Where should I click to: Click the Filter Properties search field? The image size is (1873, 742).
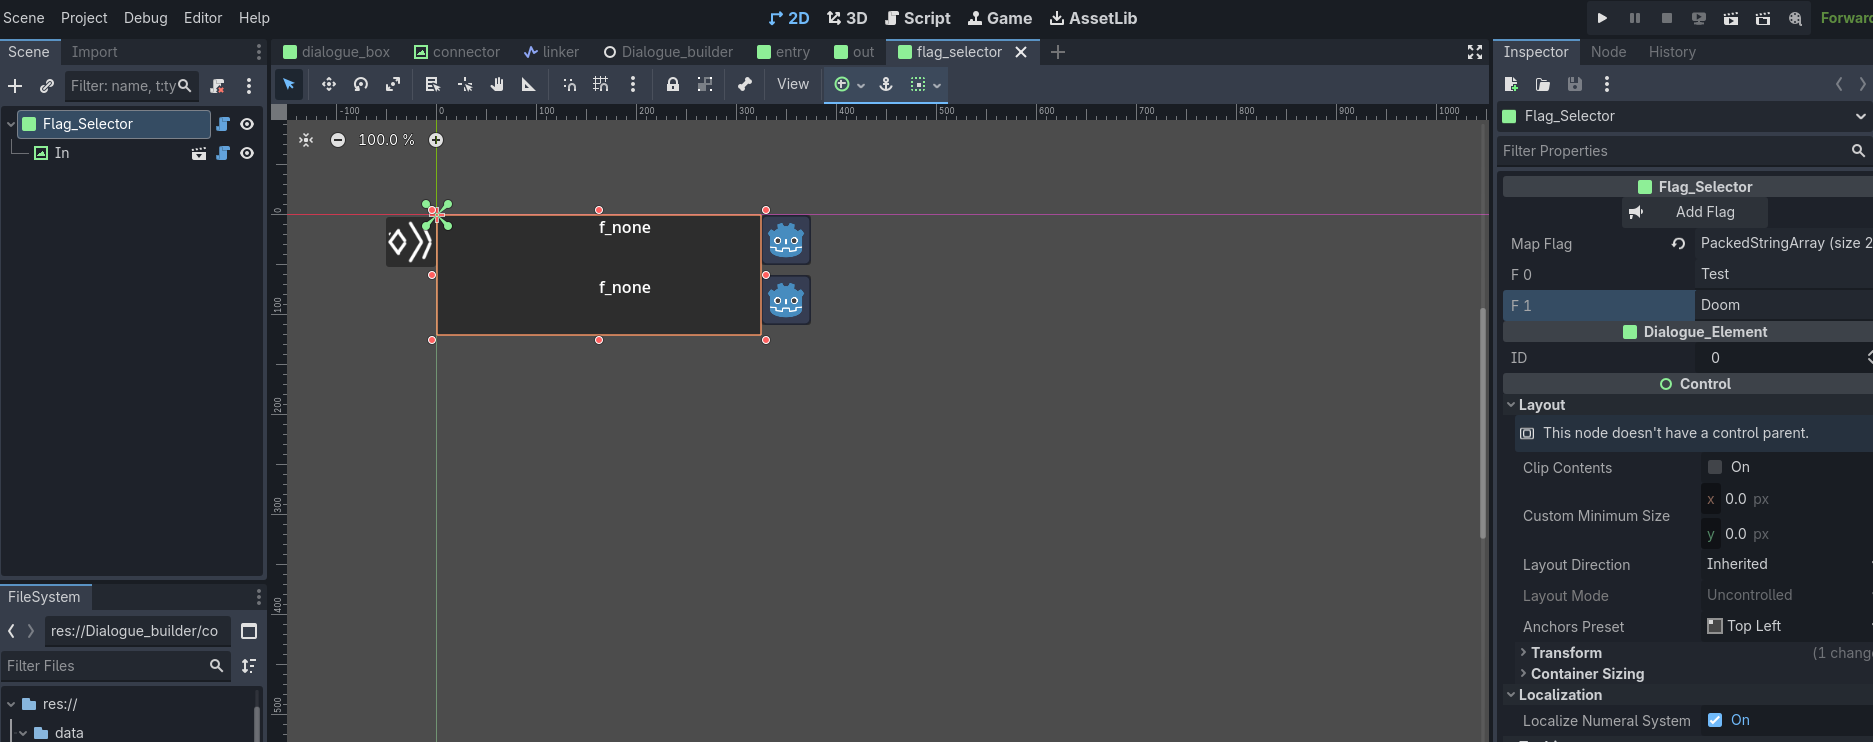pos(1686,151)
